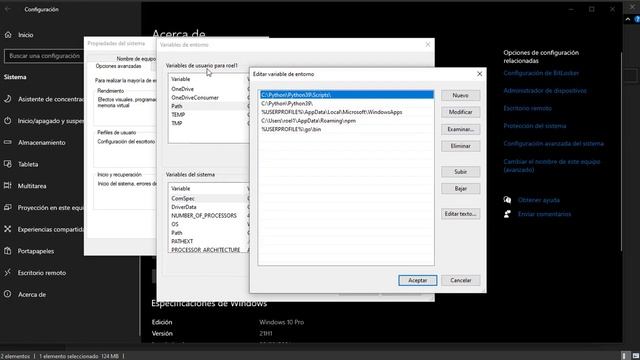Click Obtener ayuda link
This screenshot has width=640, height=360.
tap(539, 200)
